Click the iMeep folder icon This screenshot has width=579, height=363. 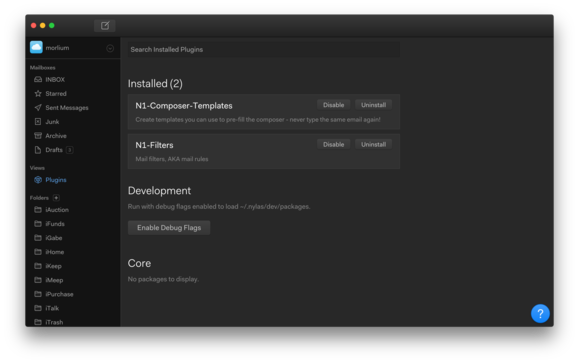click(x=38, y=280)
